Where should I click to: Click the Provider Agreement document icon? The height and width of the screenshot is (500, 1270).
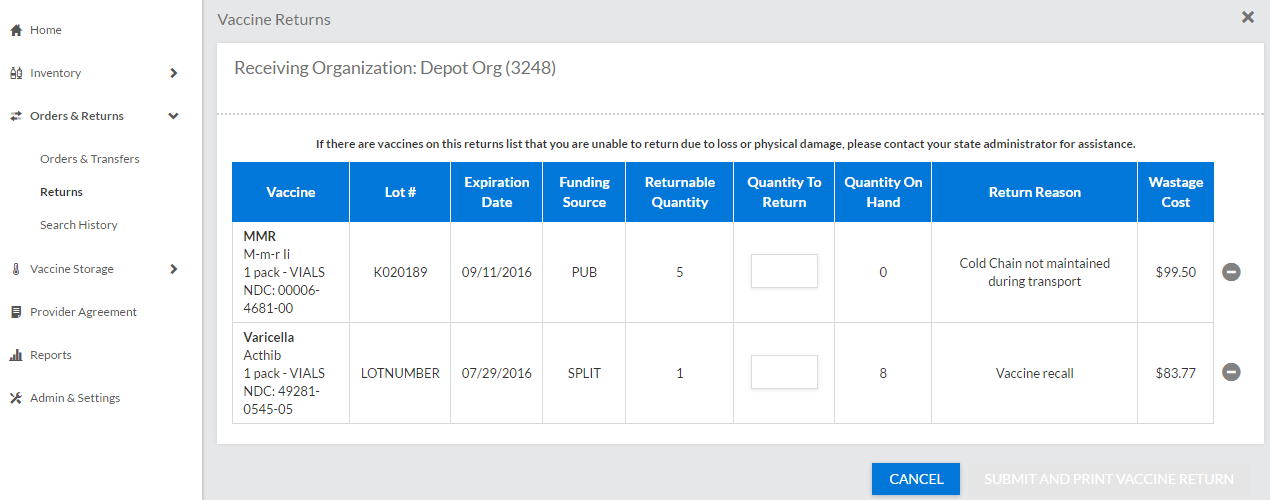(16, 312)
